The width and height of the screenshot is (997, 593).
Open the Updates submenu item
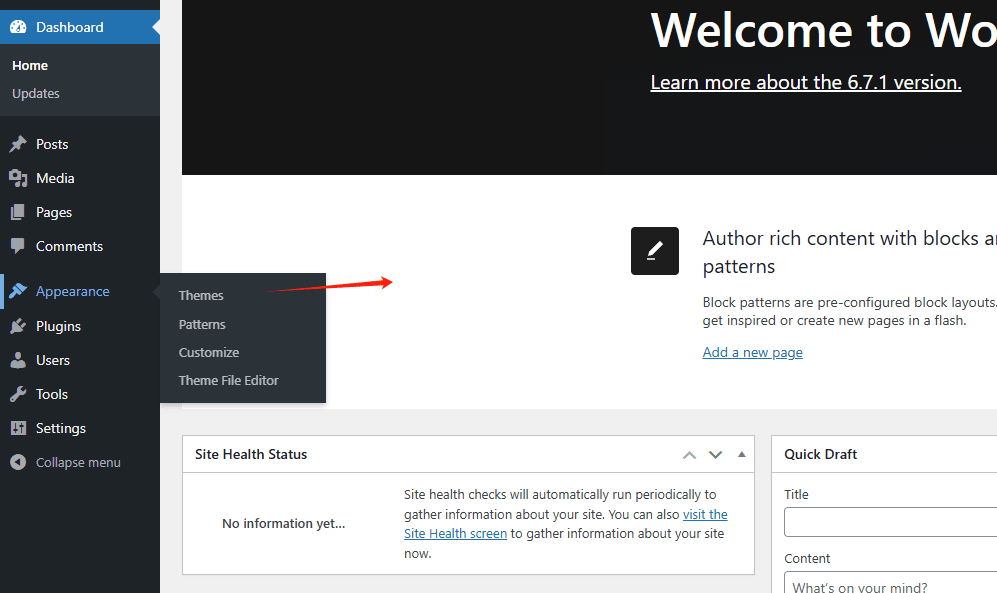pyautogui.click(x=36, y=93)
